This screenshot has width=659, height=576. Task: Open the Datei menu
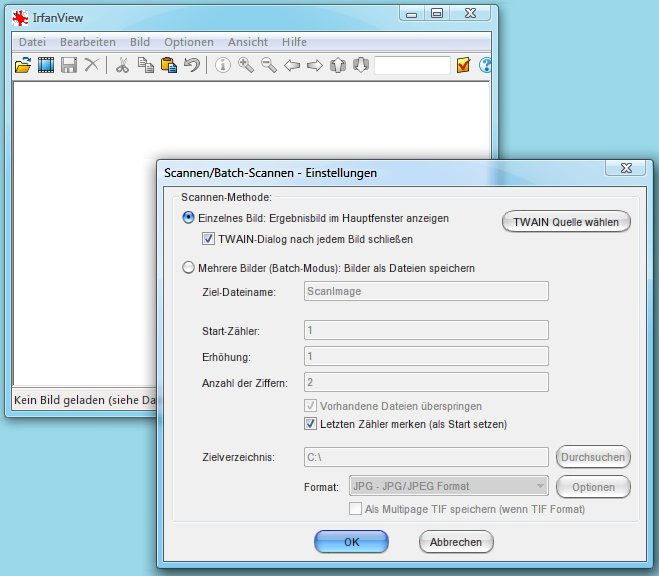[x=32, y=42]
